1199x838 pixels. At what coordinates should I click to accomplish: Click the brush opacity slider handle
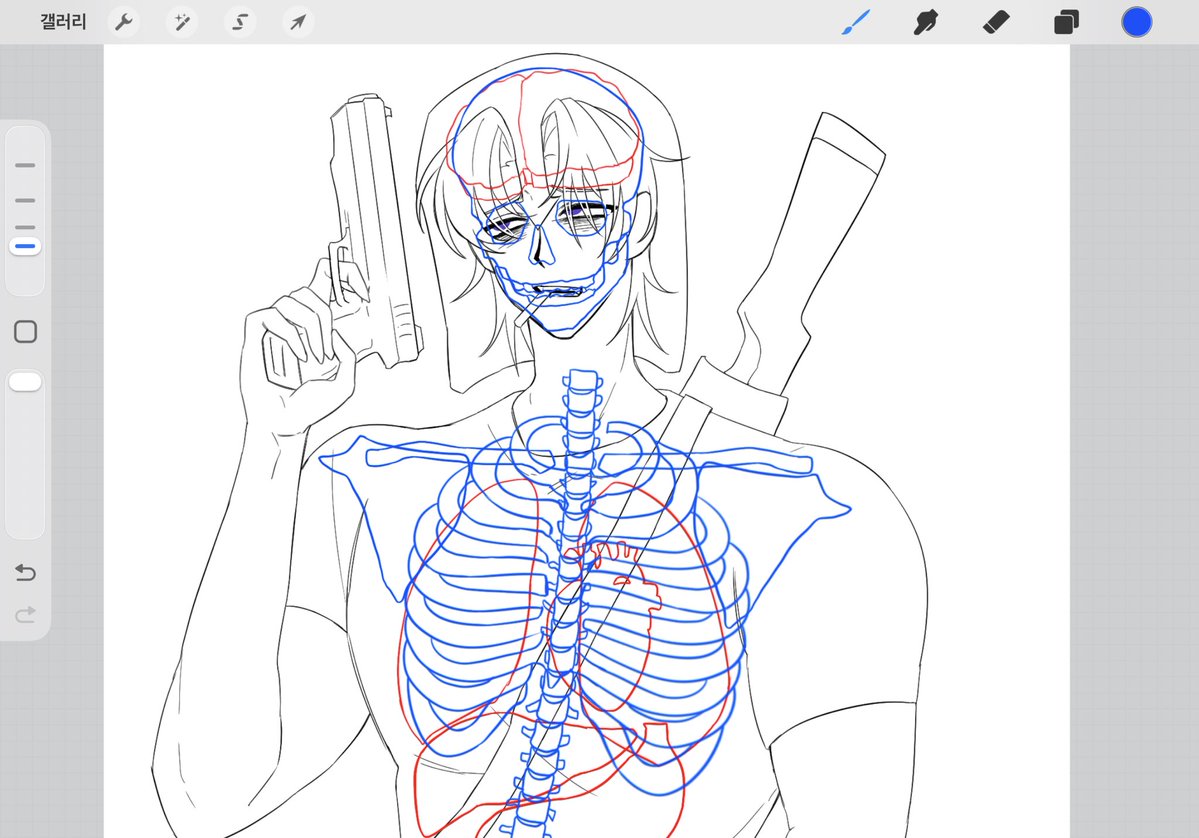25,382
